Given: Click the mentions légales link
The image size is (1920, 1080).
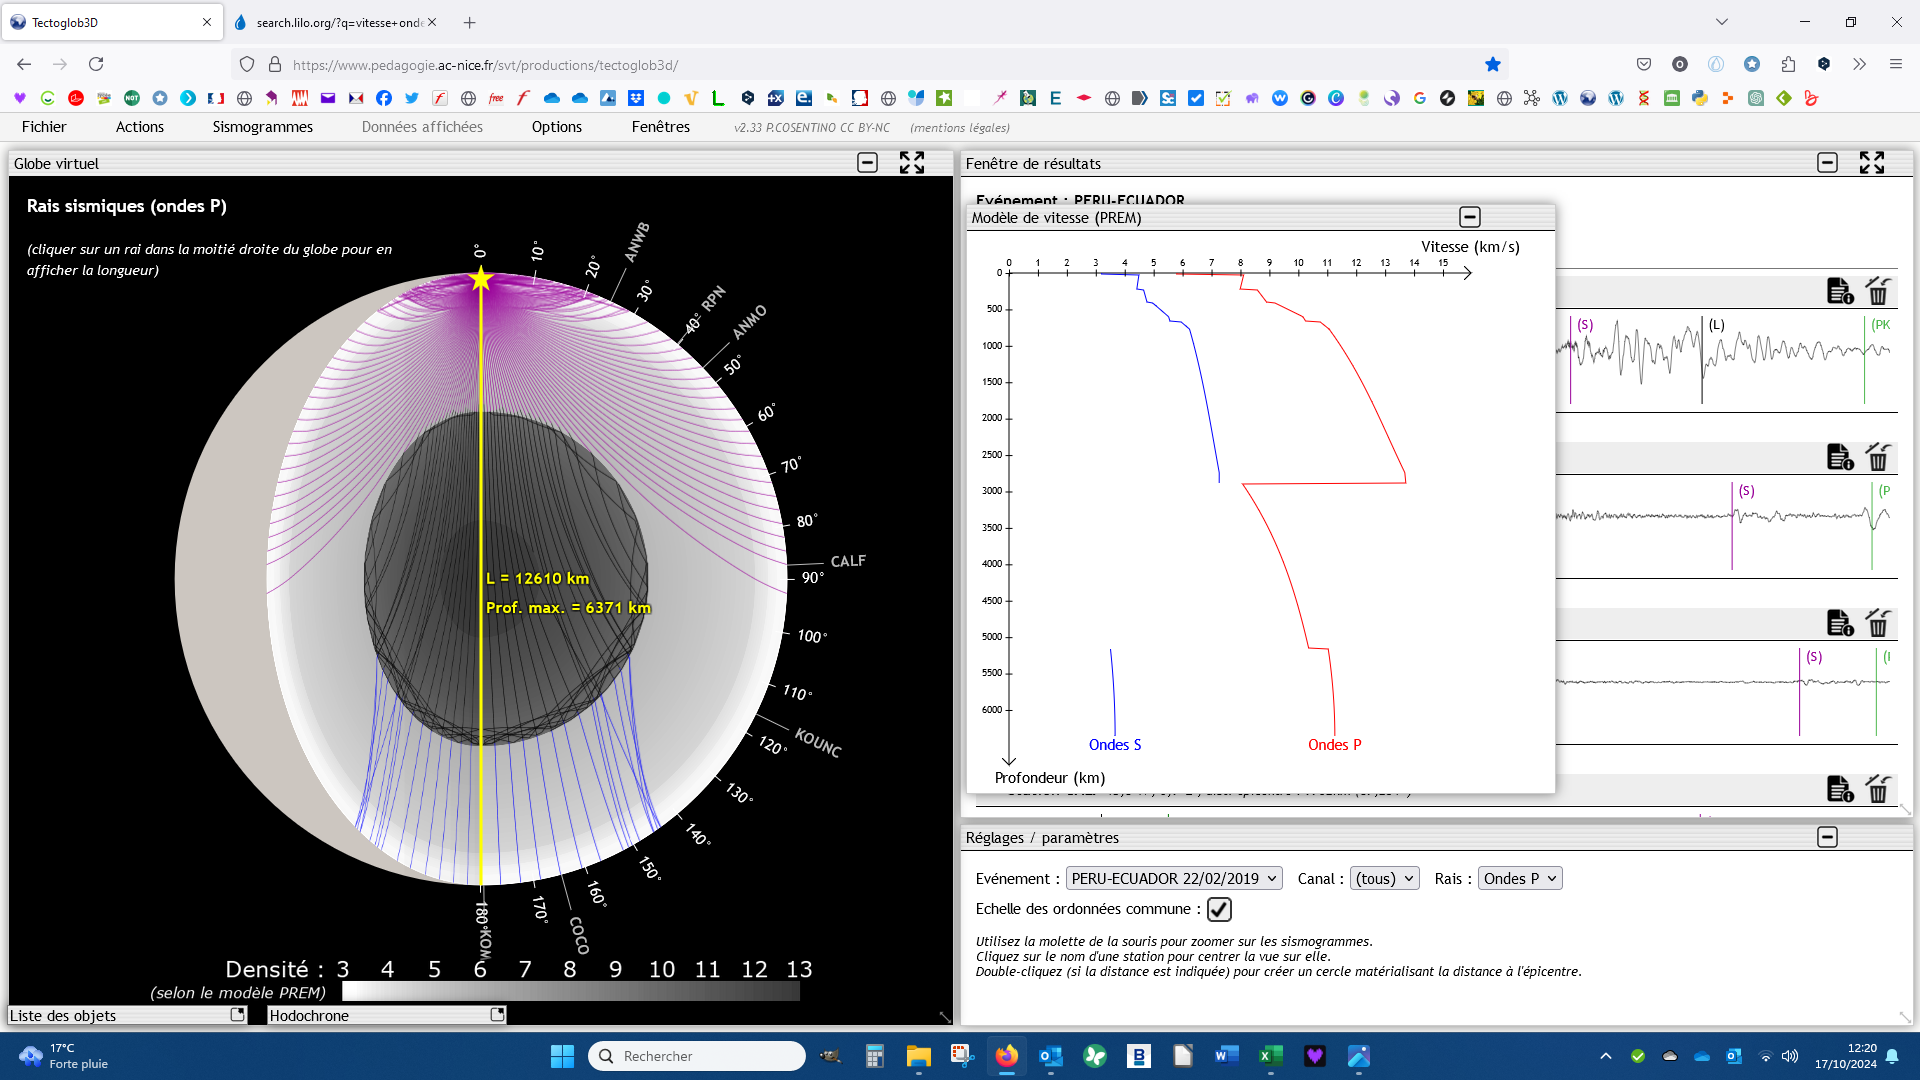Looking at the screenshot, I should click(959, 128).
